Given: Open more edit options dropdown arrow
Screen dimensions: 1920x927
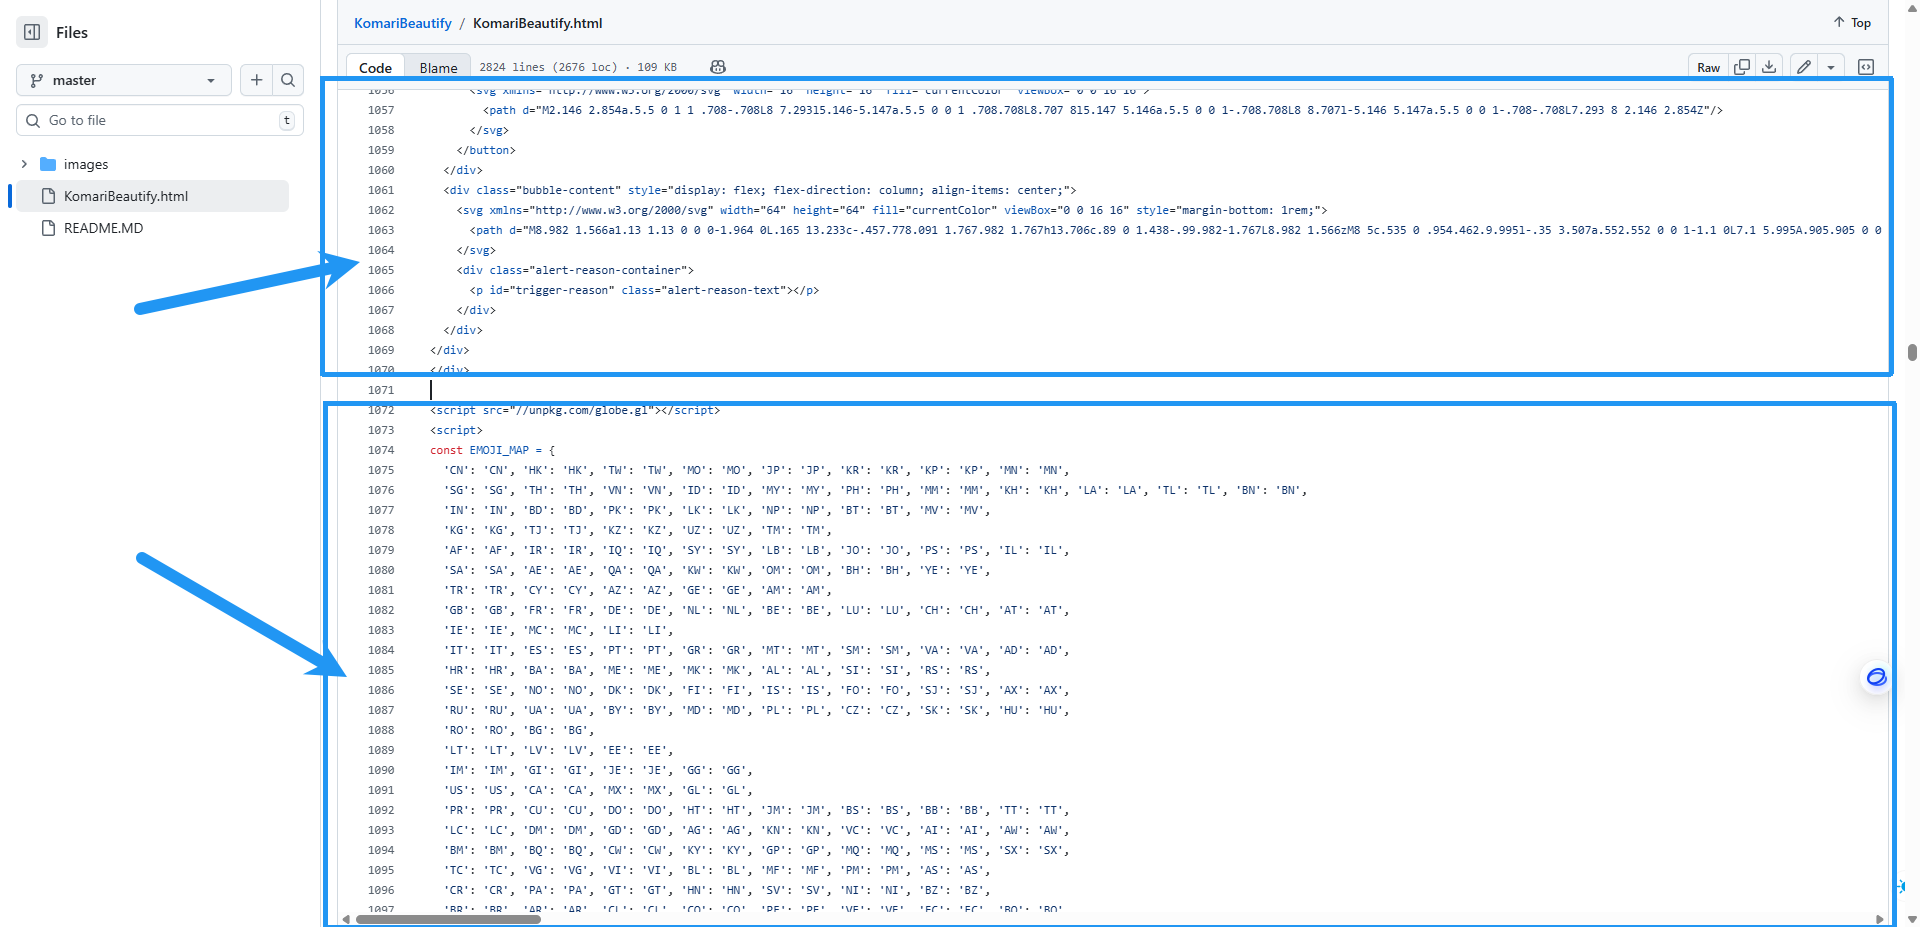Looking at the screenshot, I should [x=1831, y=67].
